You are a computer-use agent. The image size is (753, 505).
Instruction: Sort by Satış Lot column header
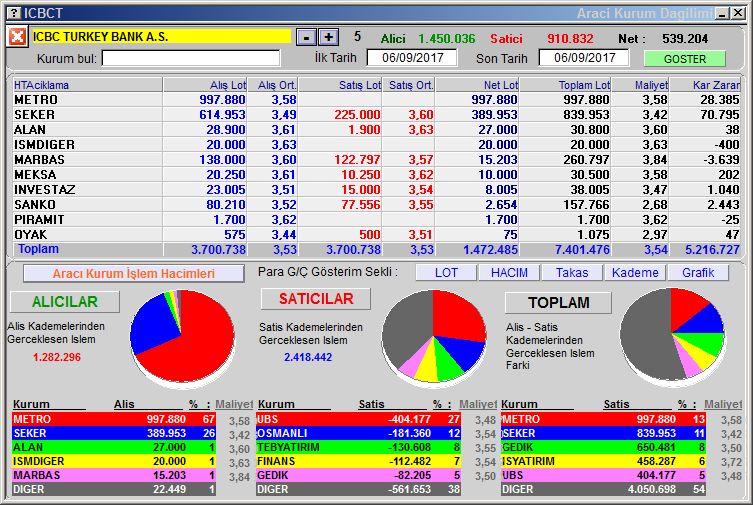340,85
